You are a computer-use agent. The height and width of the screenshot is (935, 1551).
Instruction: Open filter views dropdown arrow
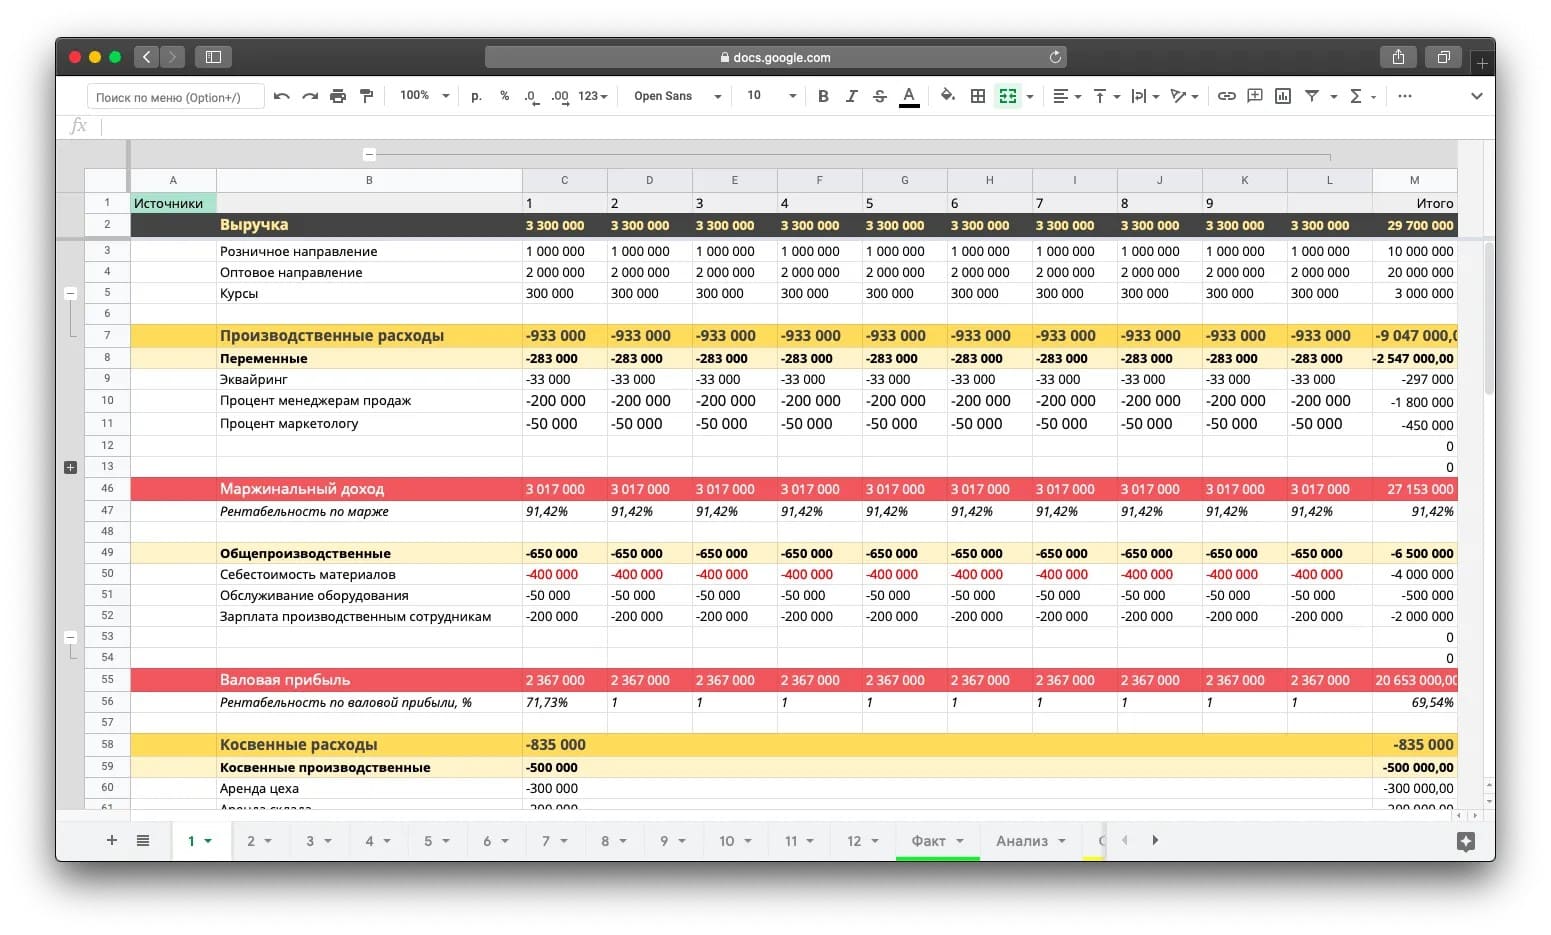pos(1333,97)
